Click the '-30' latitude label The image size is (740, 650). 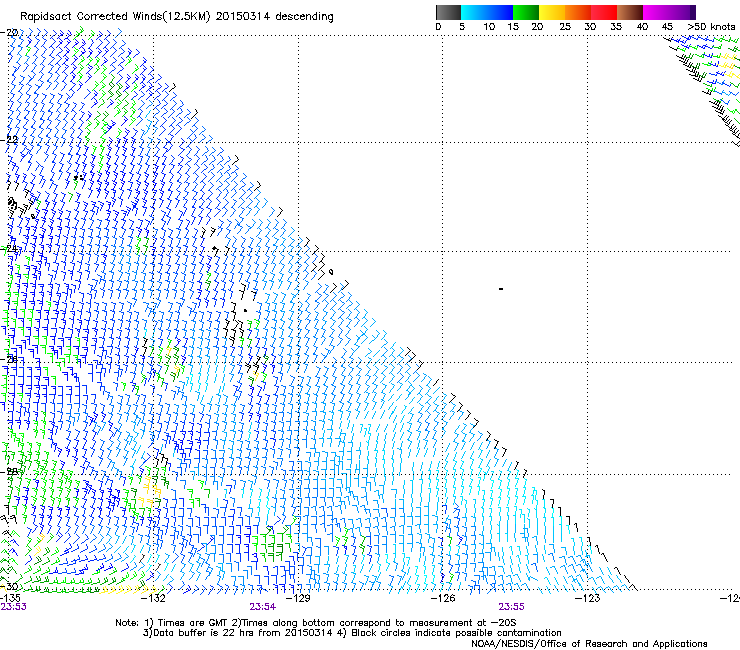coord(9,586)
